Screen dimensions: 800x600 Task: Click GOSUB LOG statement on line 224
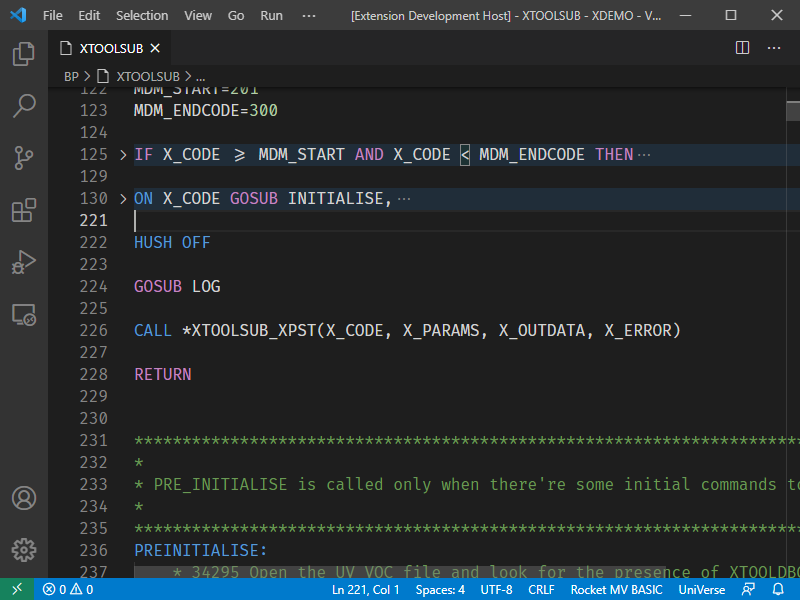pyautogui.click(x=177, y=286)
